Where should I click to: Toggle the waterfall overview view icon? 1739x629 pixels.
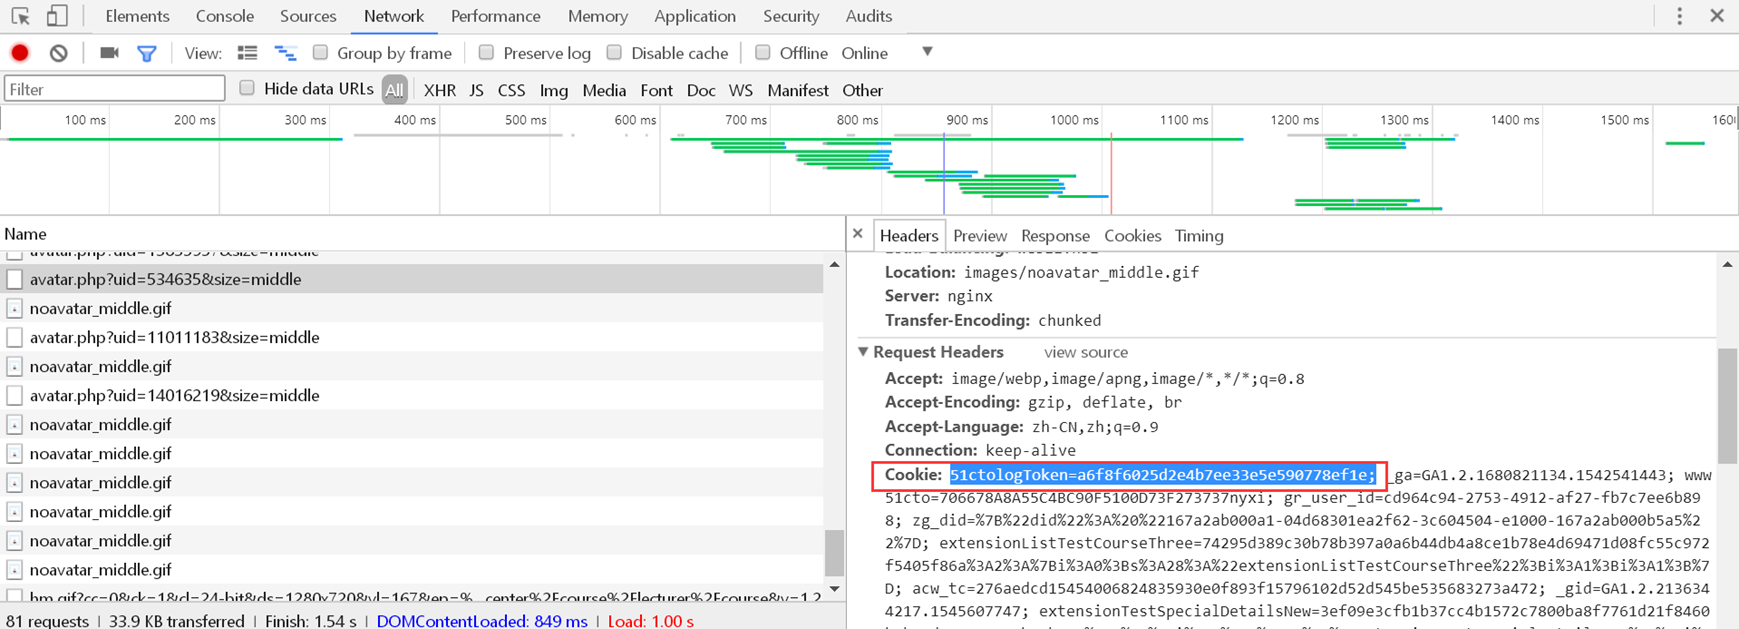(x=285, y=53)
